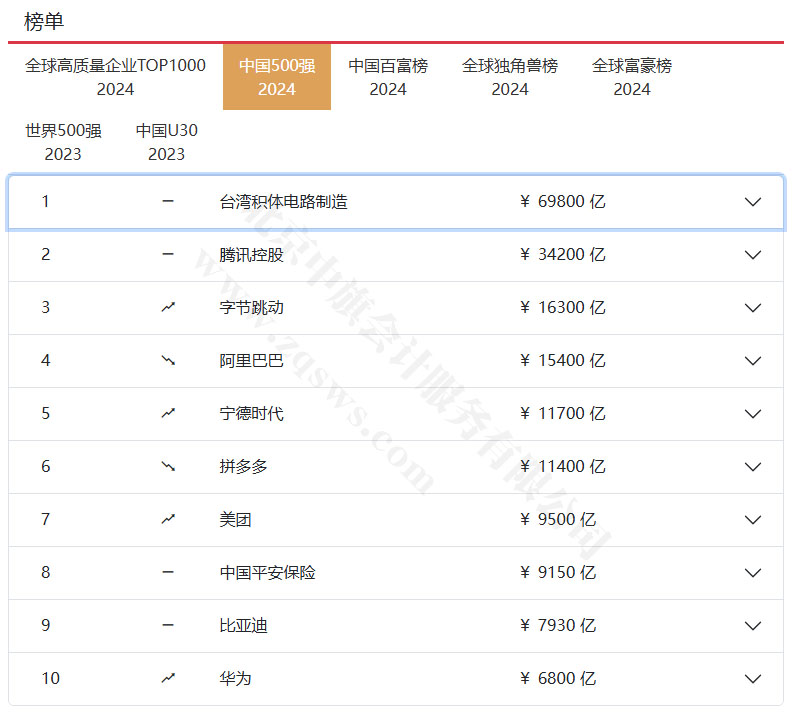The height and width of the screenshot is (716, 794).
Task: Open 全球高质量企业TOP1000 2024 tab
Action: [115, 77]
